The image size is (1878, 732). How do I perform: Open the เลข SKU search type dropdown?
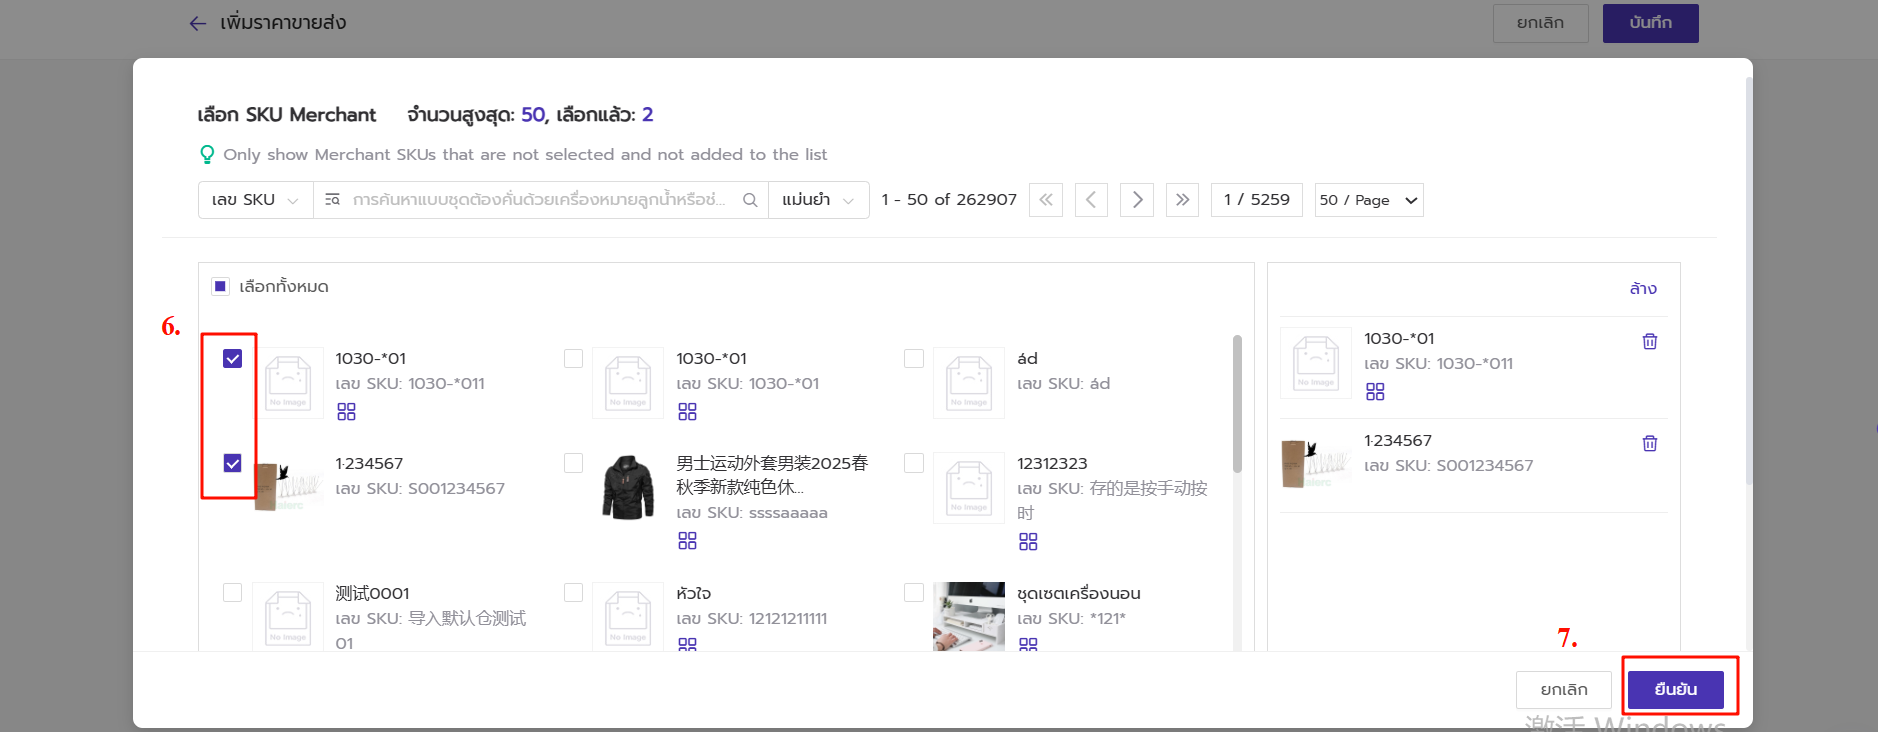[255, 200]
